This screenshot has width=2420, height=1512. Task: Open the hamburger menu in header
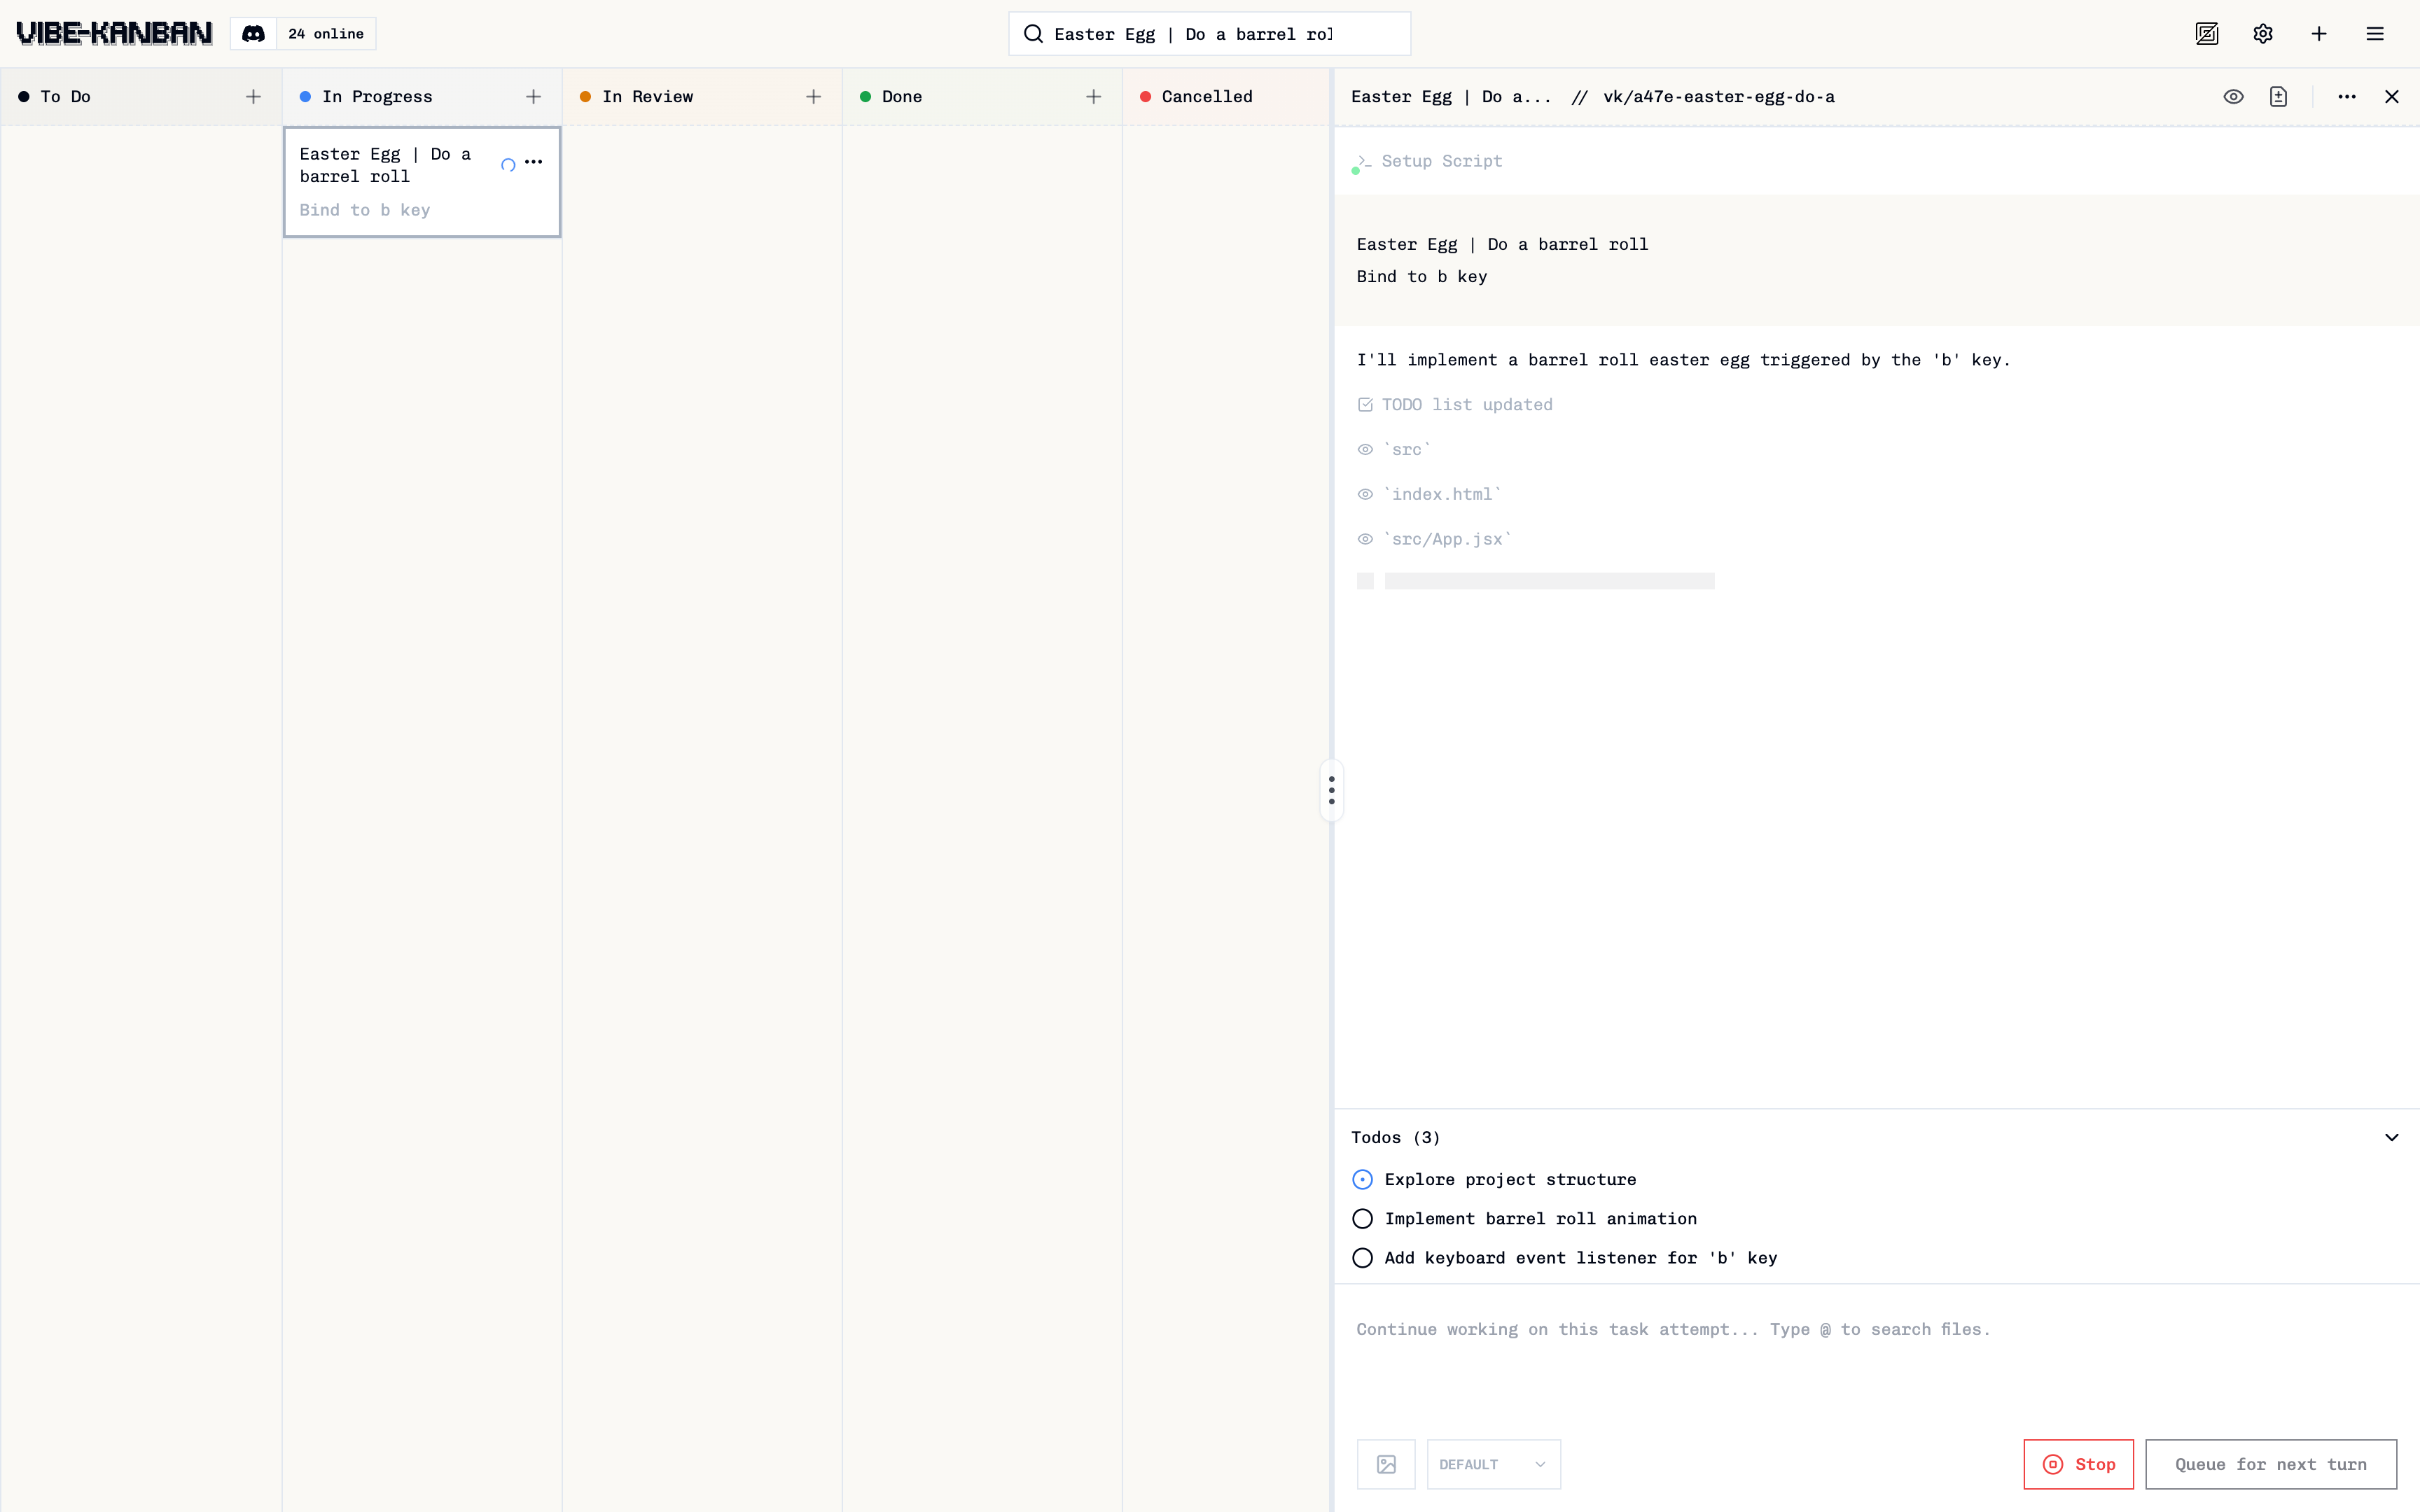pos(2375,34)
